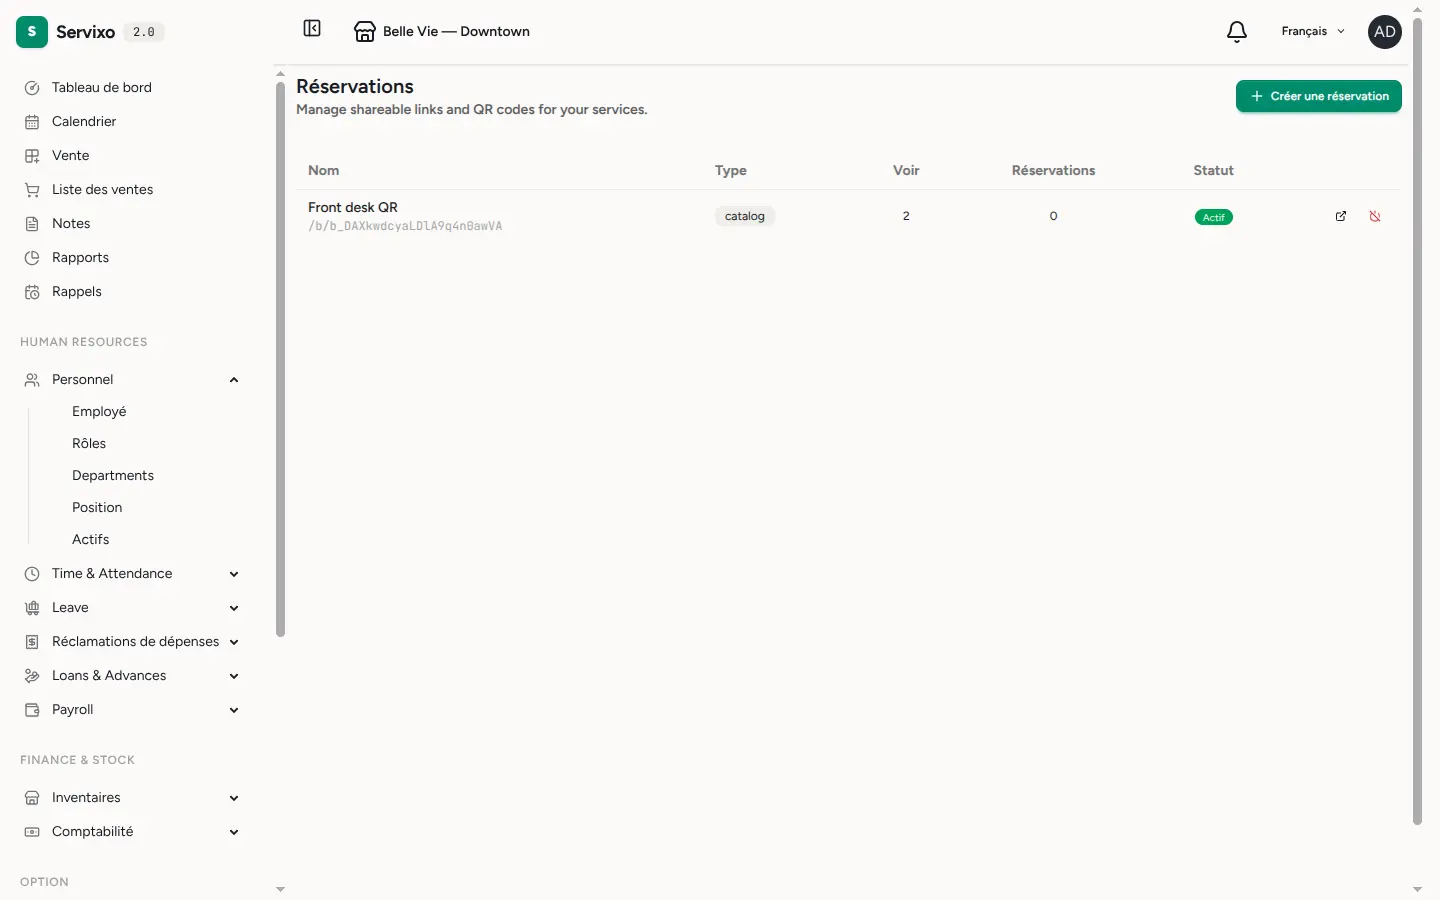Open the AD user avatar

pos(1385,32)
